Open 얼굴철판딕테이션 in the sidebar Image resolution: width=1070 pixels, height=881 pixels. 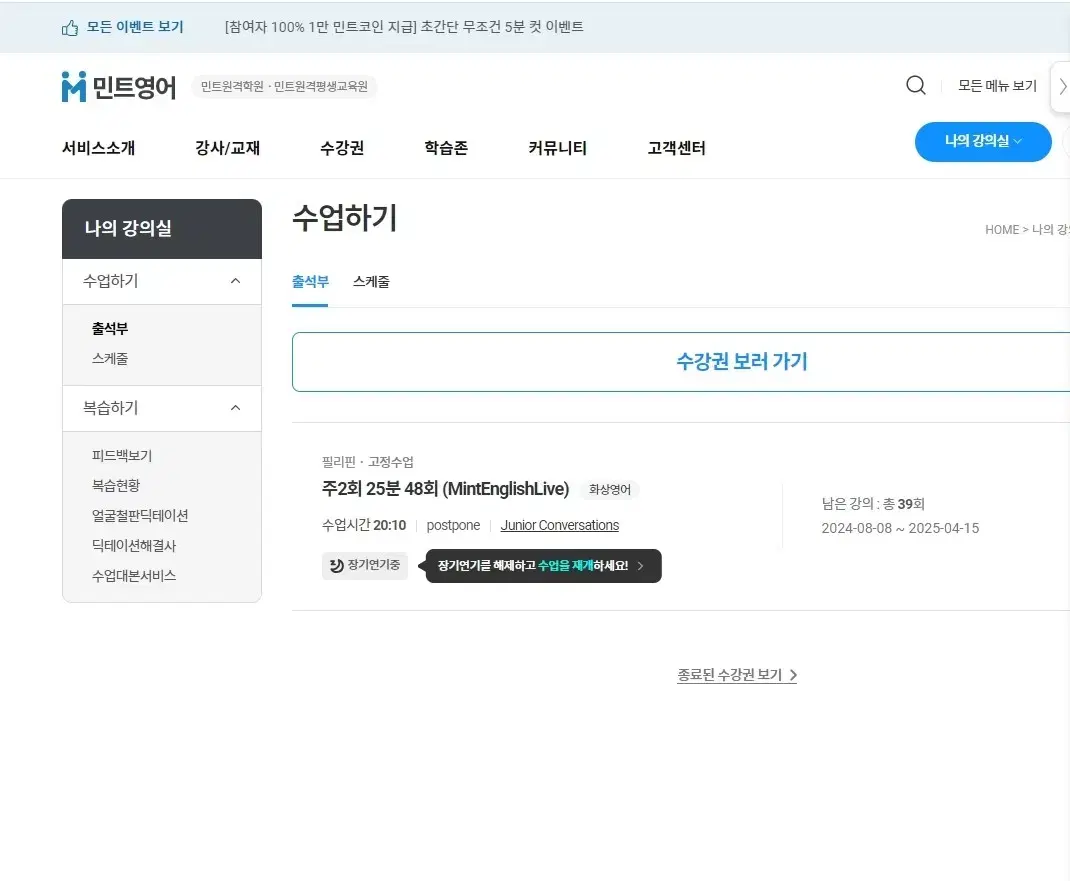pos(140,516)
